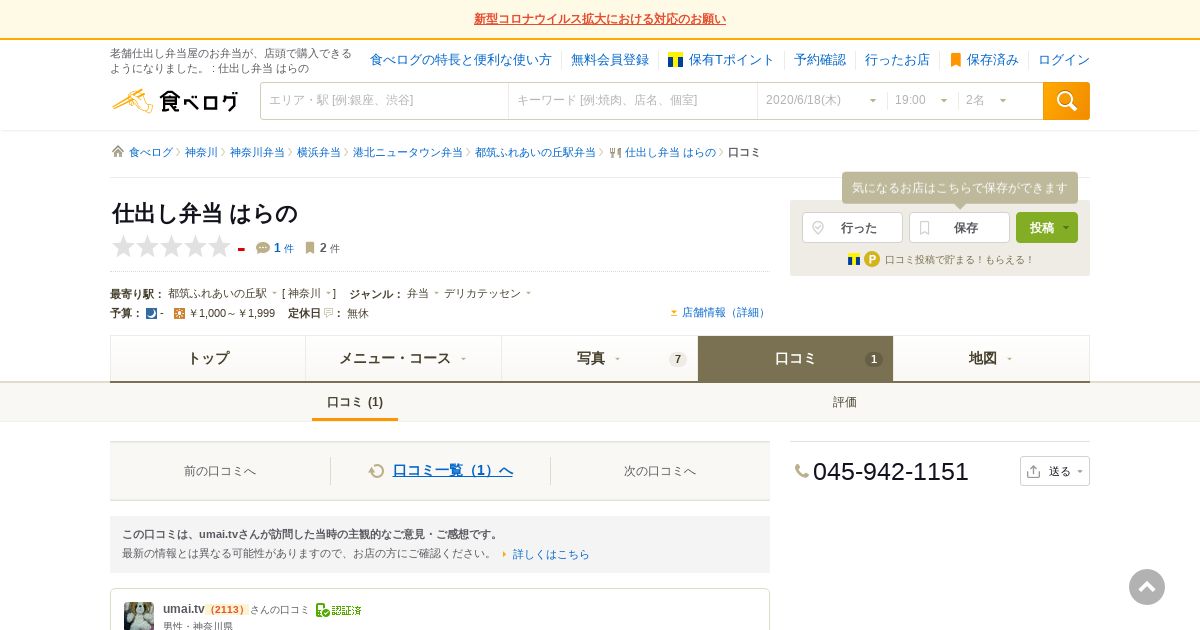Click the review count speech bubble icon
The image size is (1200, 630).
[x=263, y=248]
